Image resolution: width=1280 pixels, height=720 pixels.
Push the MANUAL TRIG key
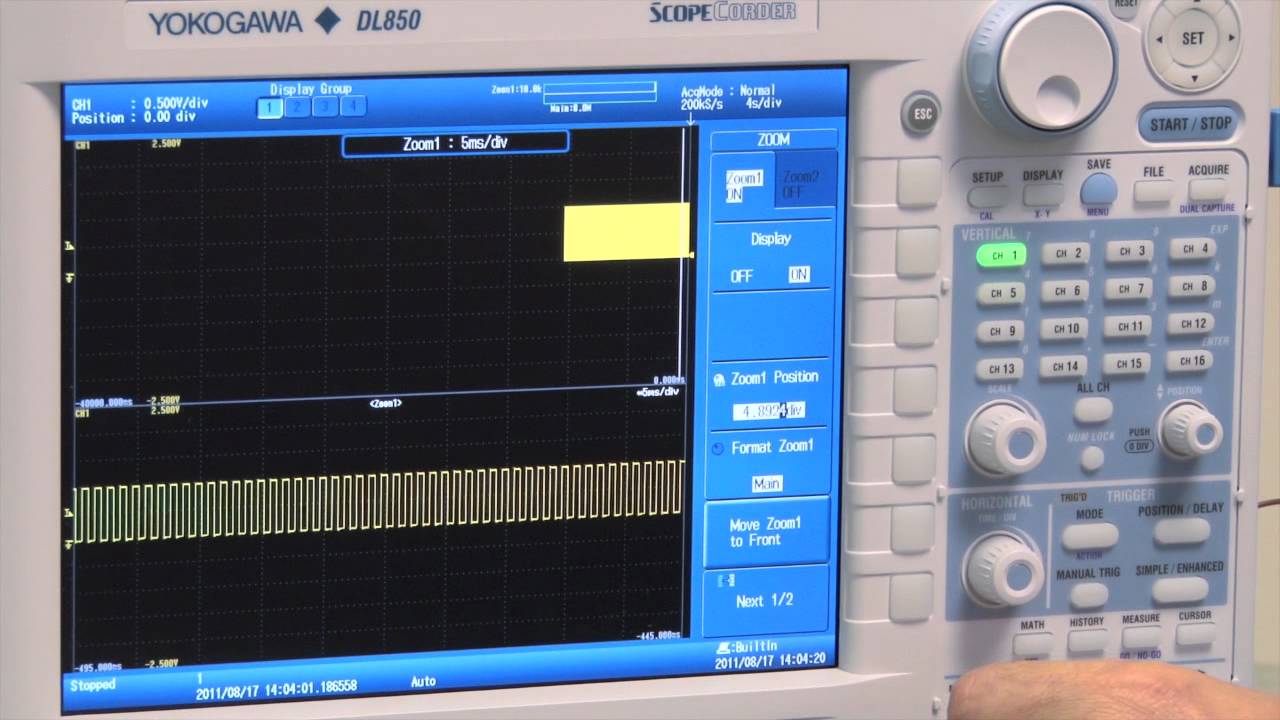coord(1089,595)
